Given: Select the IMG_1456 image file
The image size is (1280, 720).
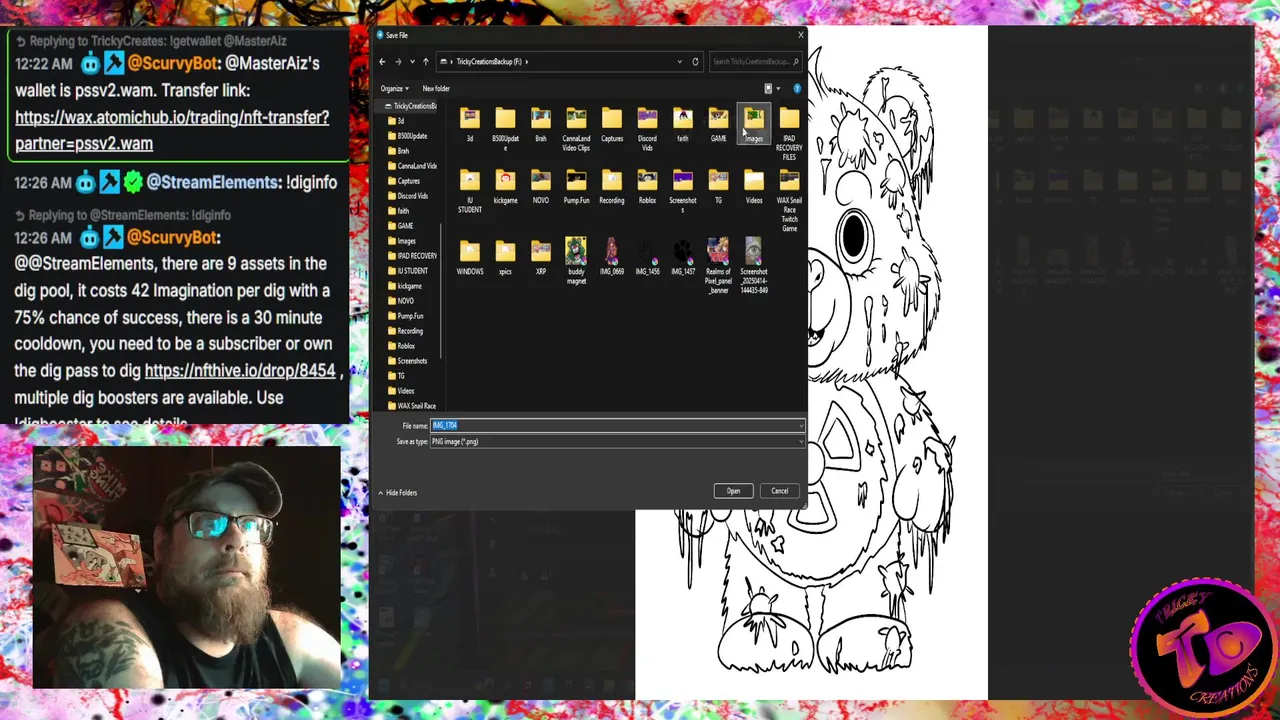Looking at the screenshot, I should (x=647, y=256).
